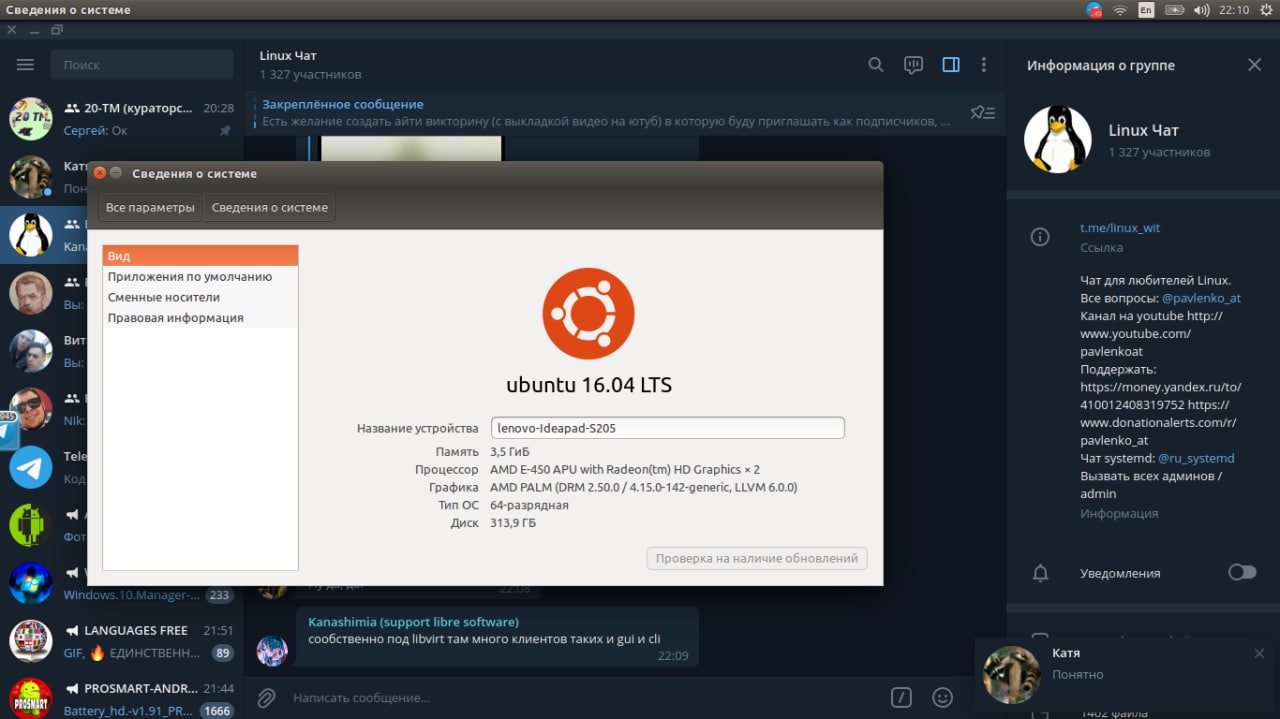Viewport: 1280px width, 719px height.
Task: Open the Telegram hamburger menu
Action: (x=25, y=65)
